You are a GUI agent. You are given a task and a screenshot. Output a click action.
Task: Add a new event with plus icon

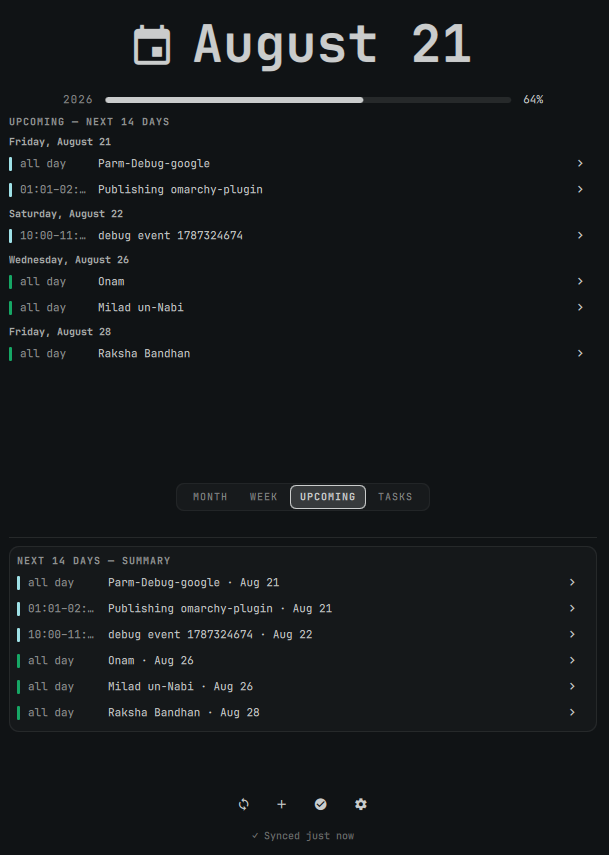[x=281, y=804]
